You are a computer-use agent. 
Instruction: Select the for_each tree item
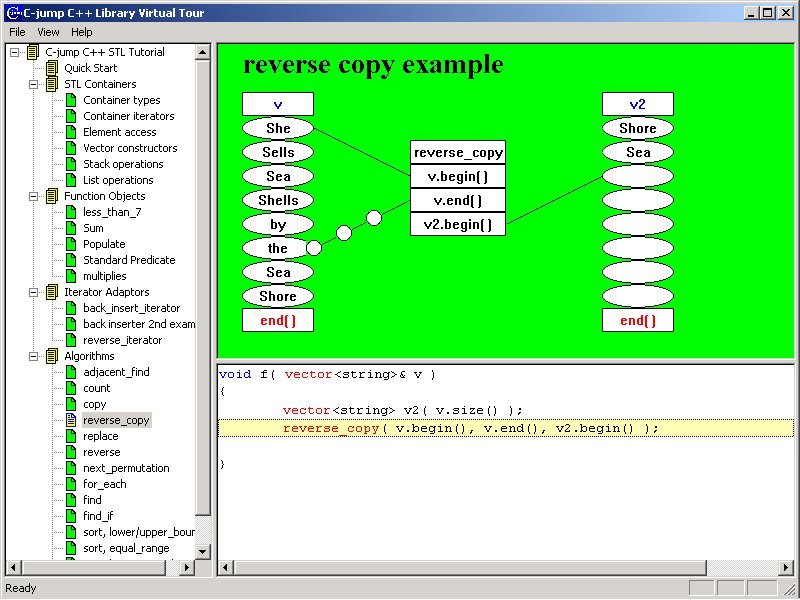tap(105, 484)
